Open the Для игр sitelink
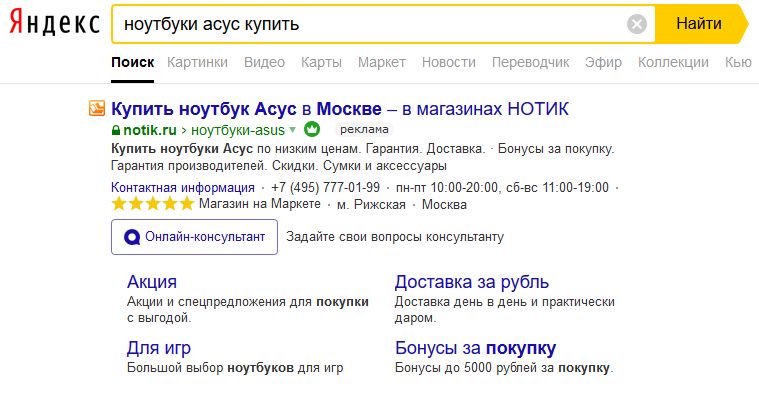 coord(159,348)
